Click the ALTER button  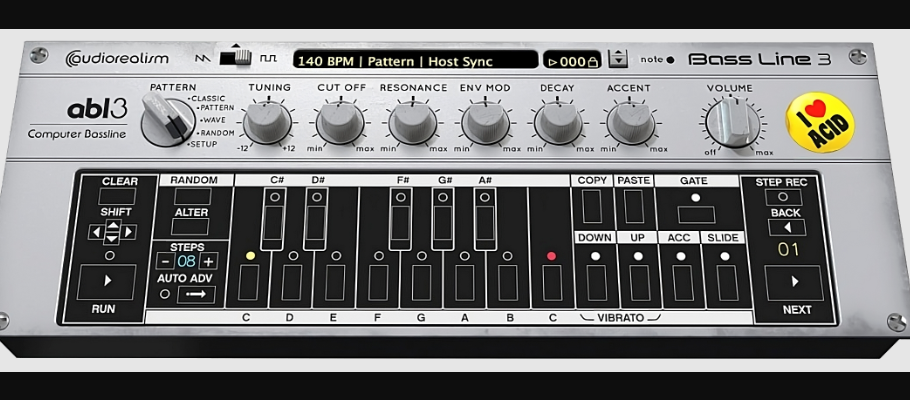tap(190, 227)
